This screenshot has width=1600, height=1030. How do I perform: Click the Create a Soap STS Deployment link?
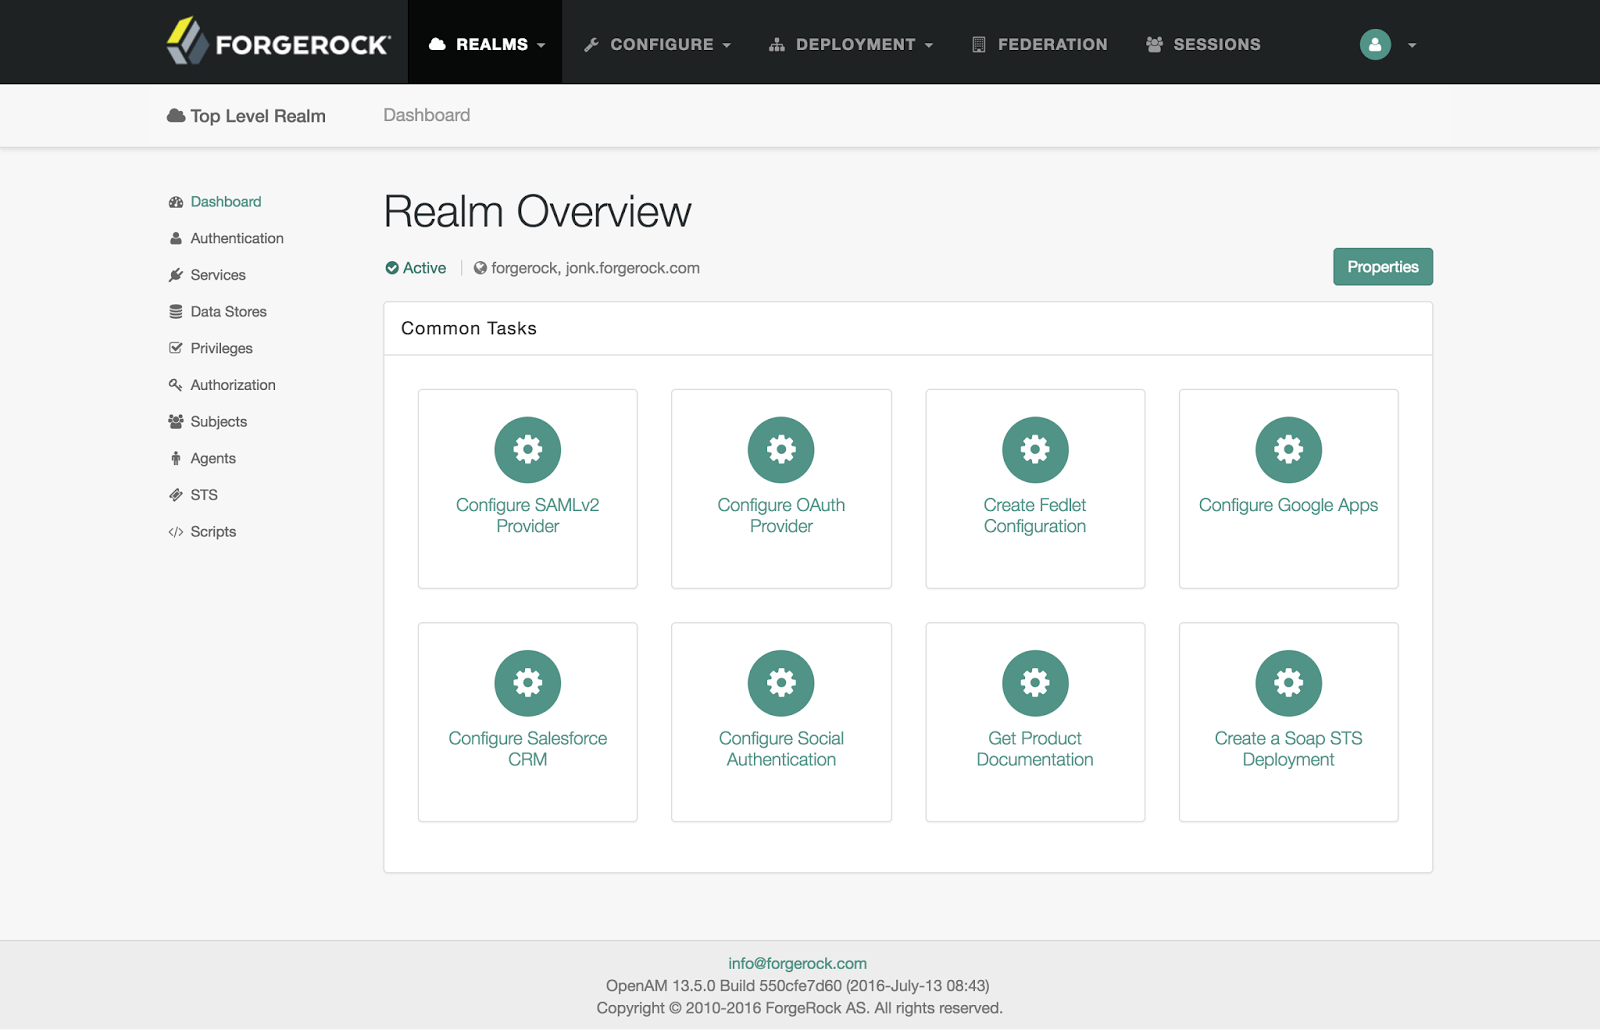click(x=1289, y=749)
